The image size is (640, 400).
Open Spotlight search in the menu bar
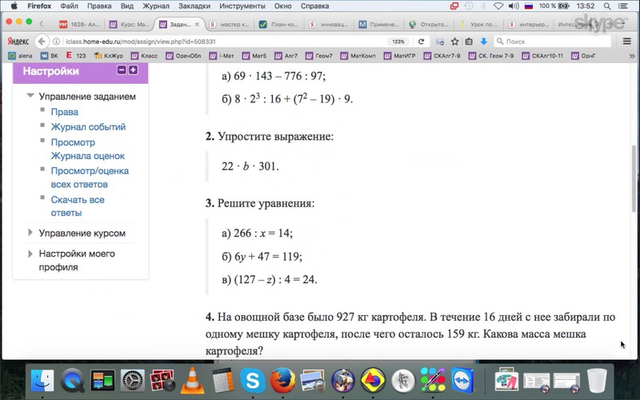tap(607, 6)
